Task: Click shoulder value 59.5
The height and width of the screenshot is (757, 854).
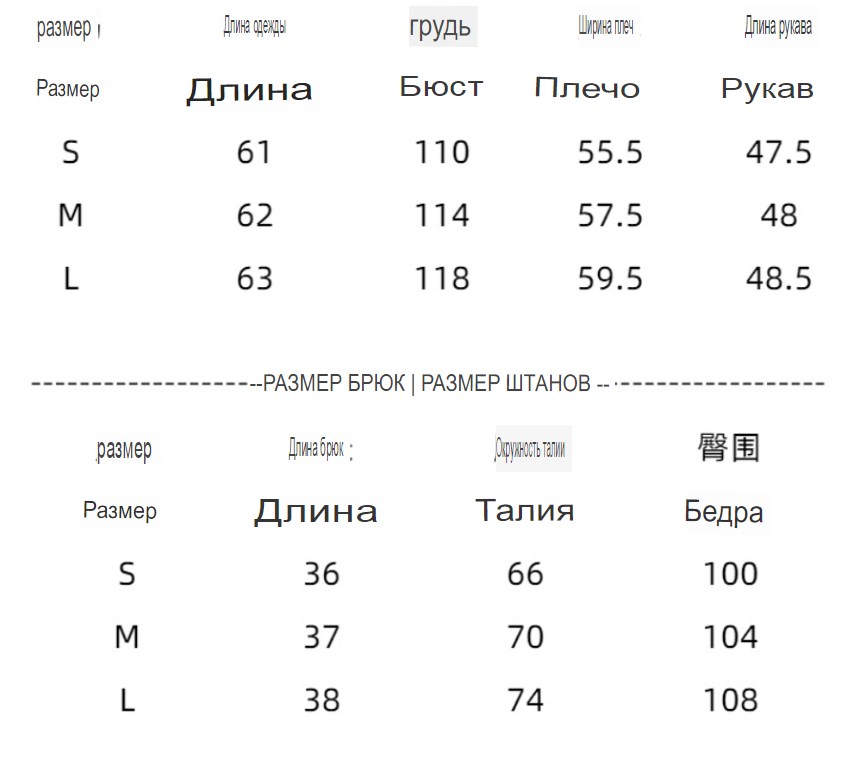Action: (x=610, y=278)
